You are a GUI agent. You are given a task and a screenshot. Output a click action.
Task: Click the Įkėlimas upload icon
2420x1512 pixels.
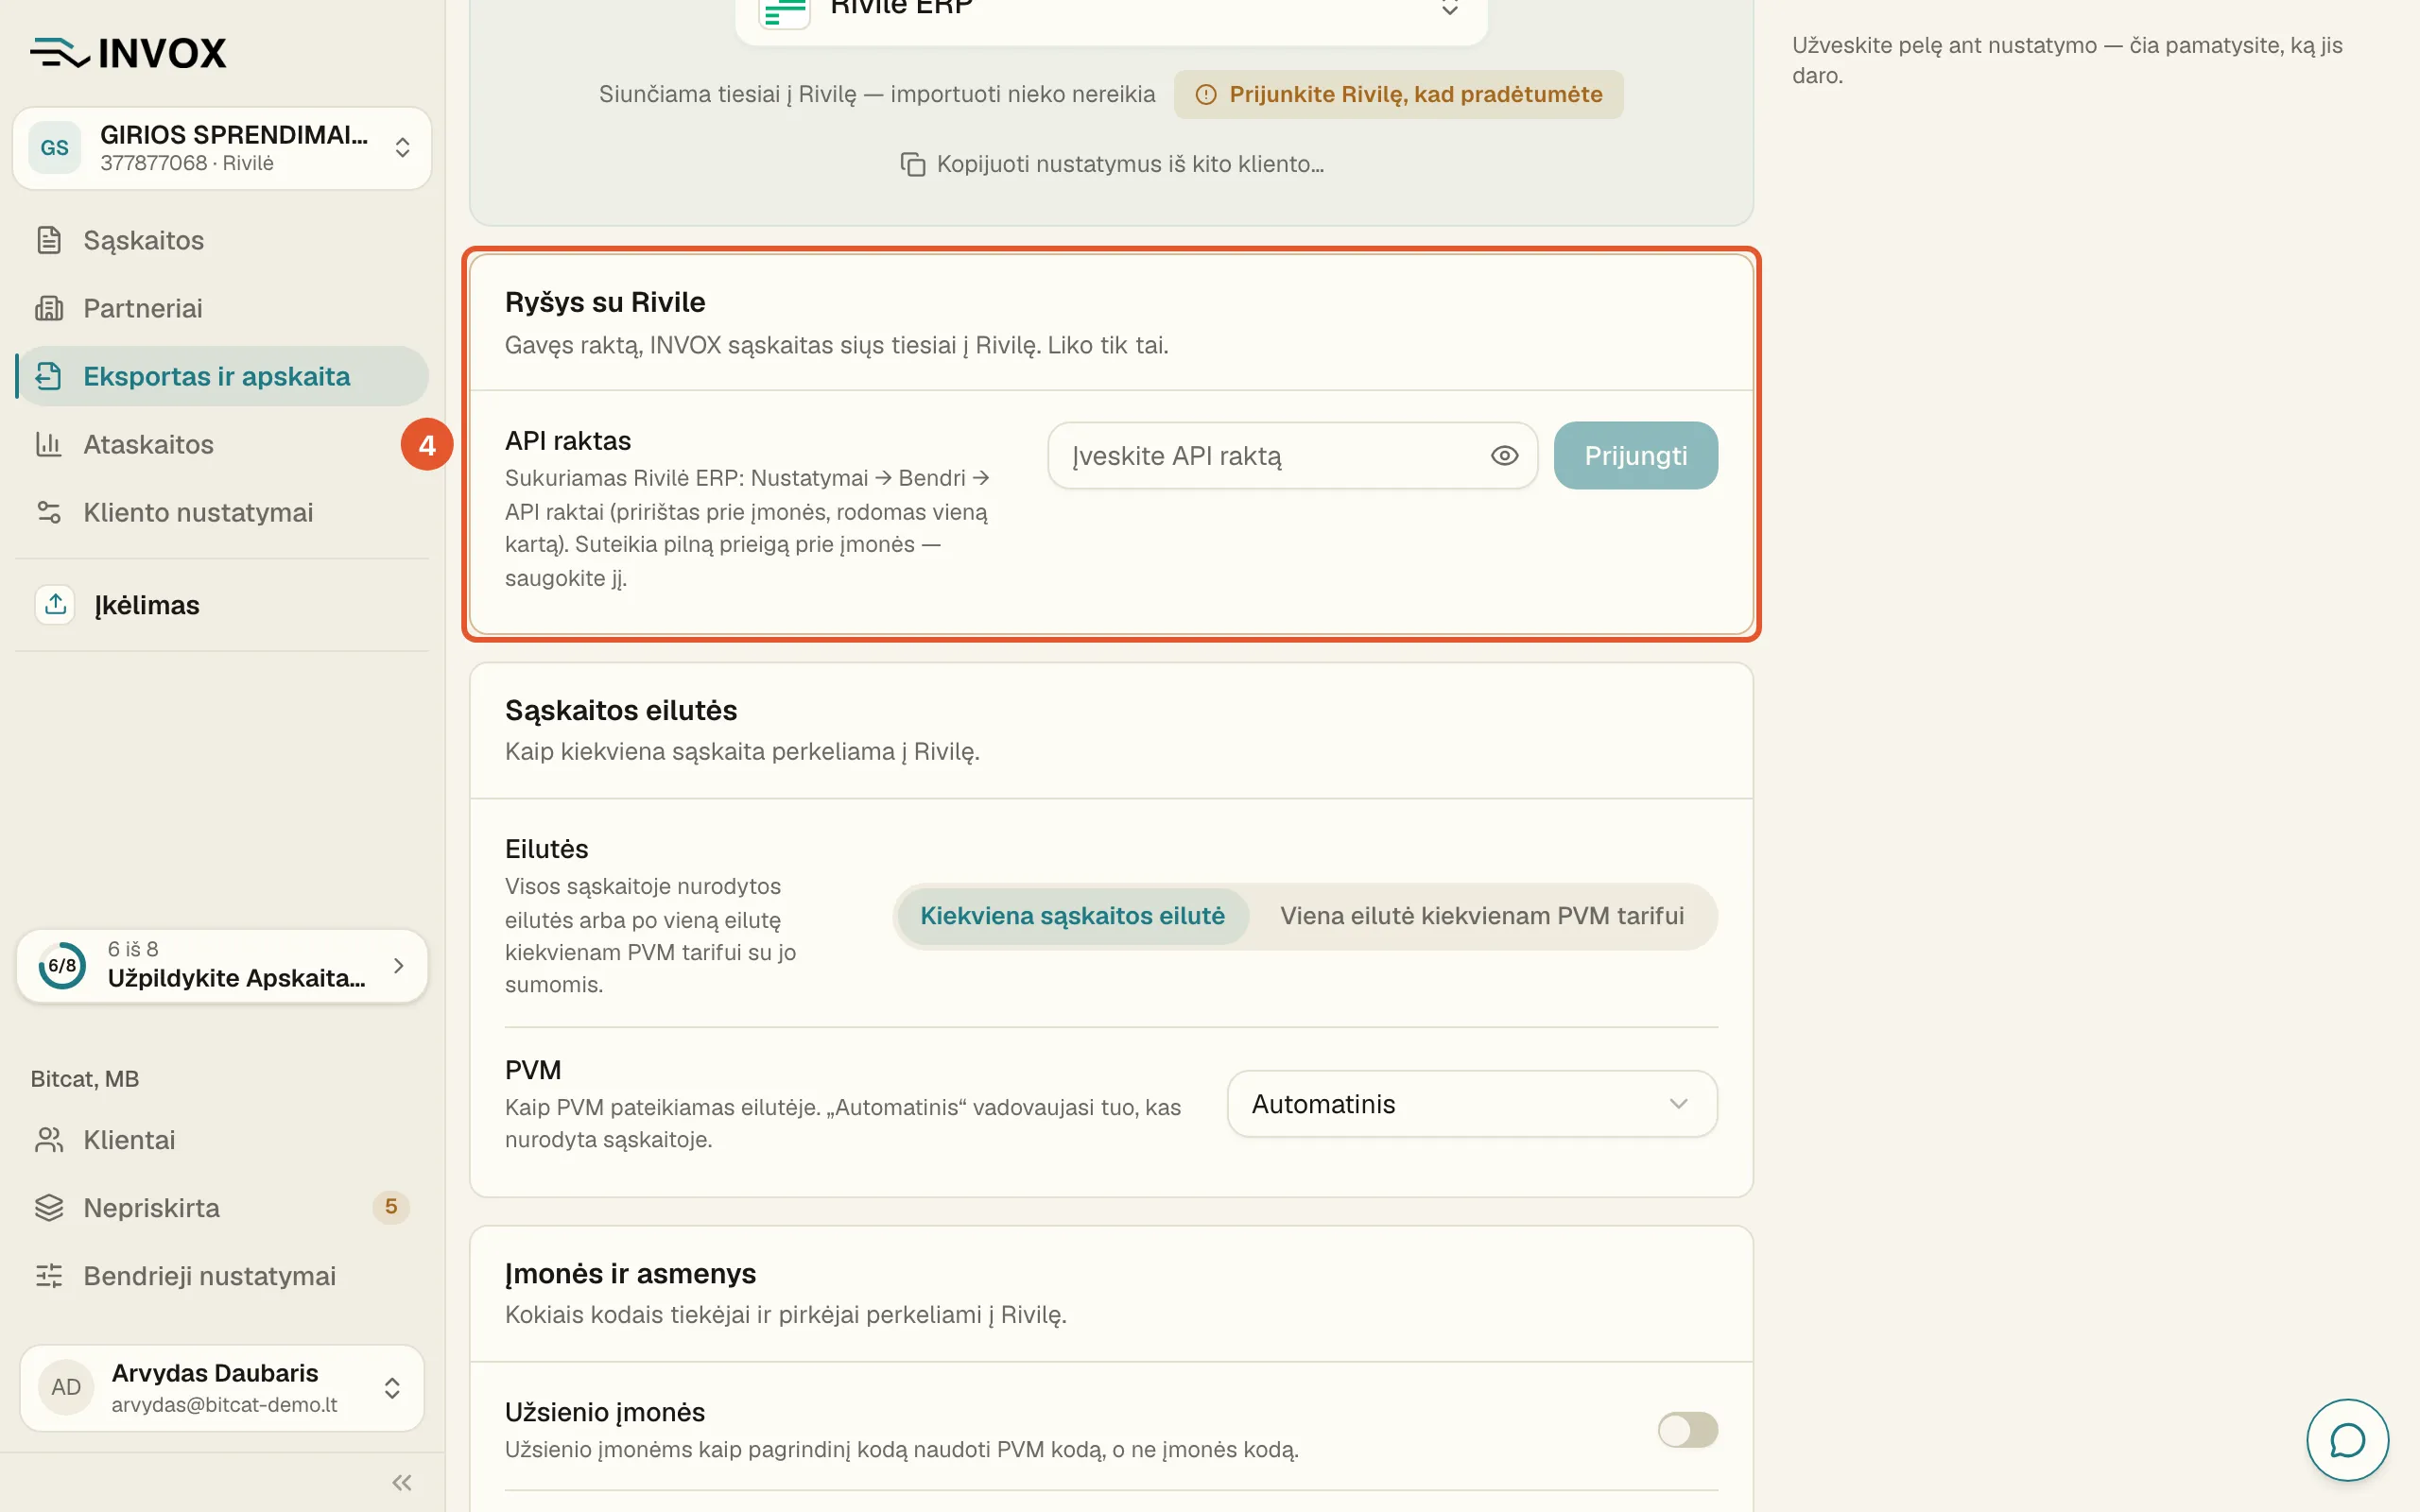coord(55,604)
